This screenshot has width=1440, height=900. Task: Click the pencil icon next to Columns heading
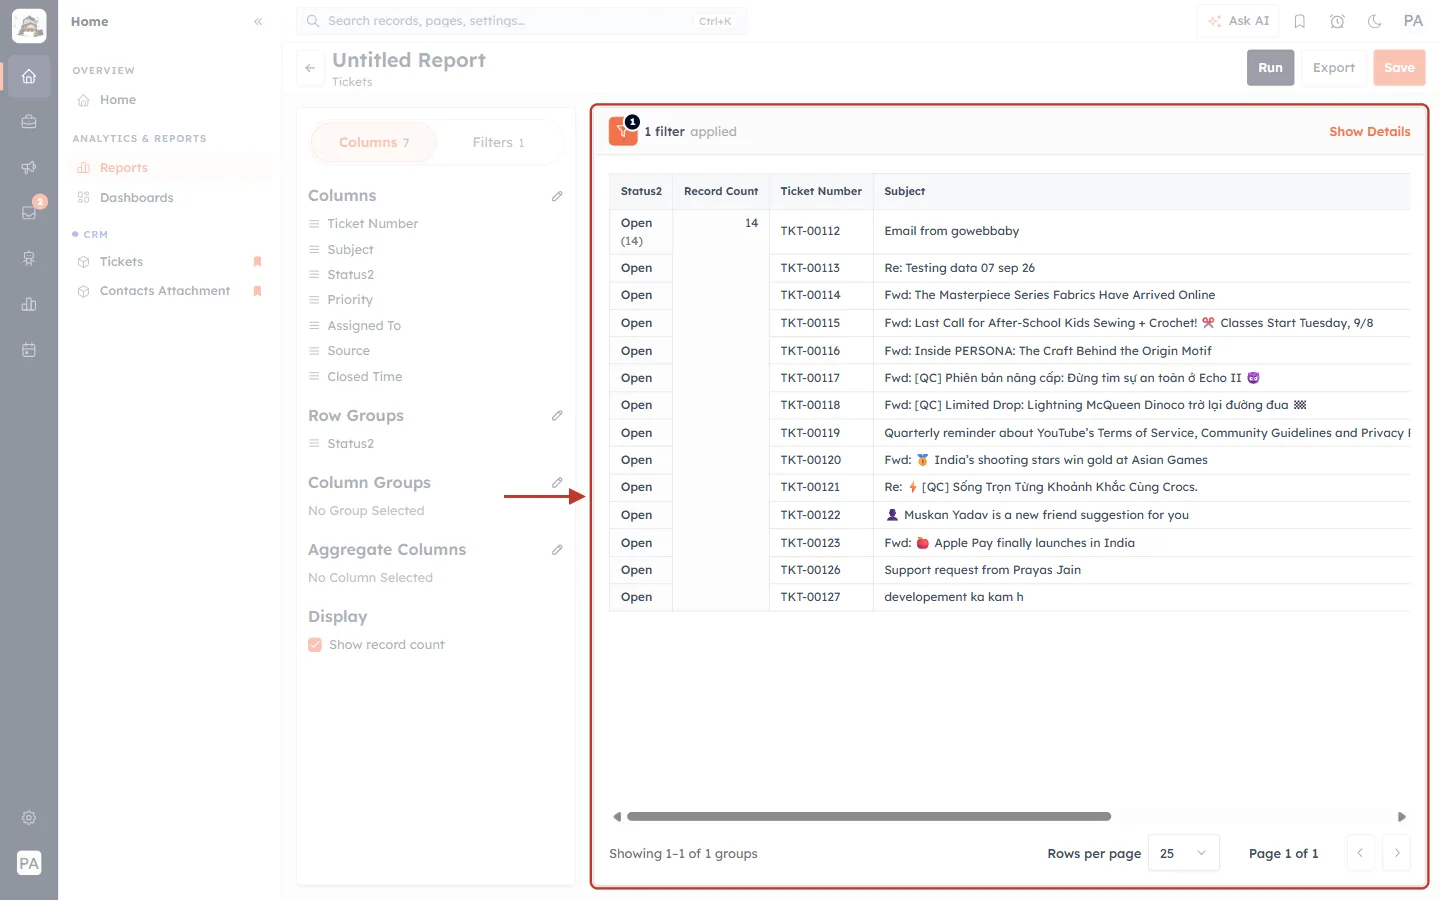tap(557, 196)
